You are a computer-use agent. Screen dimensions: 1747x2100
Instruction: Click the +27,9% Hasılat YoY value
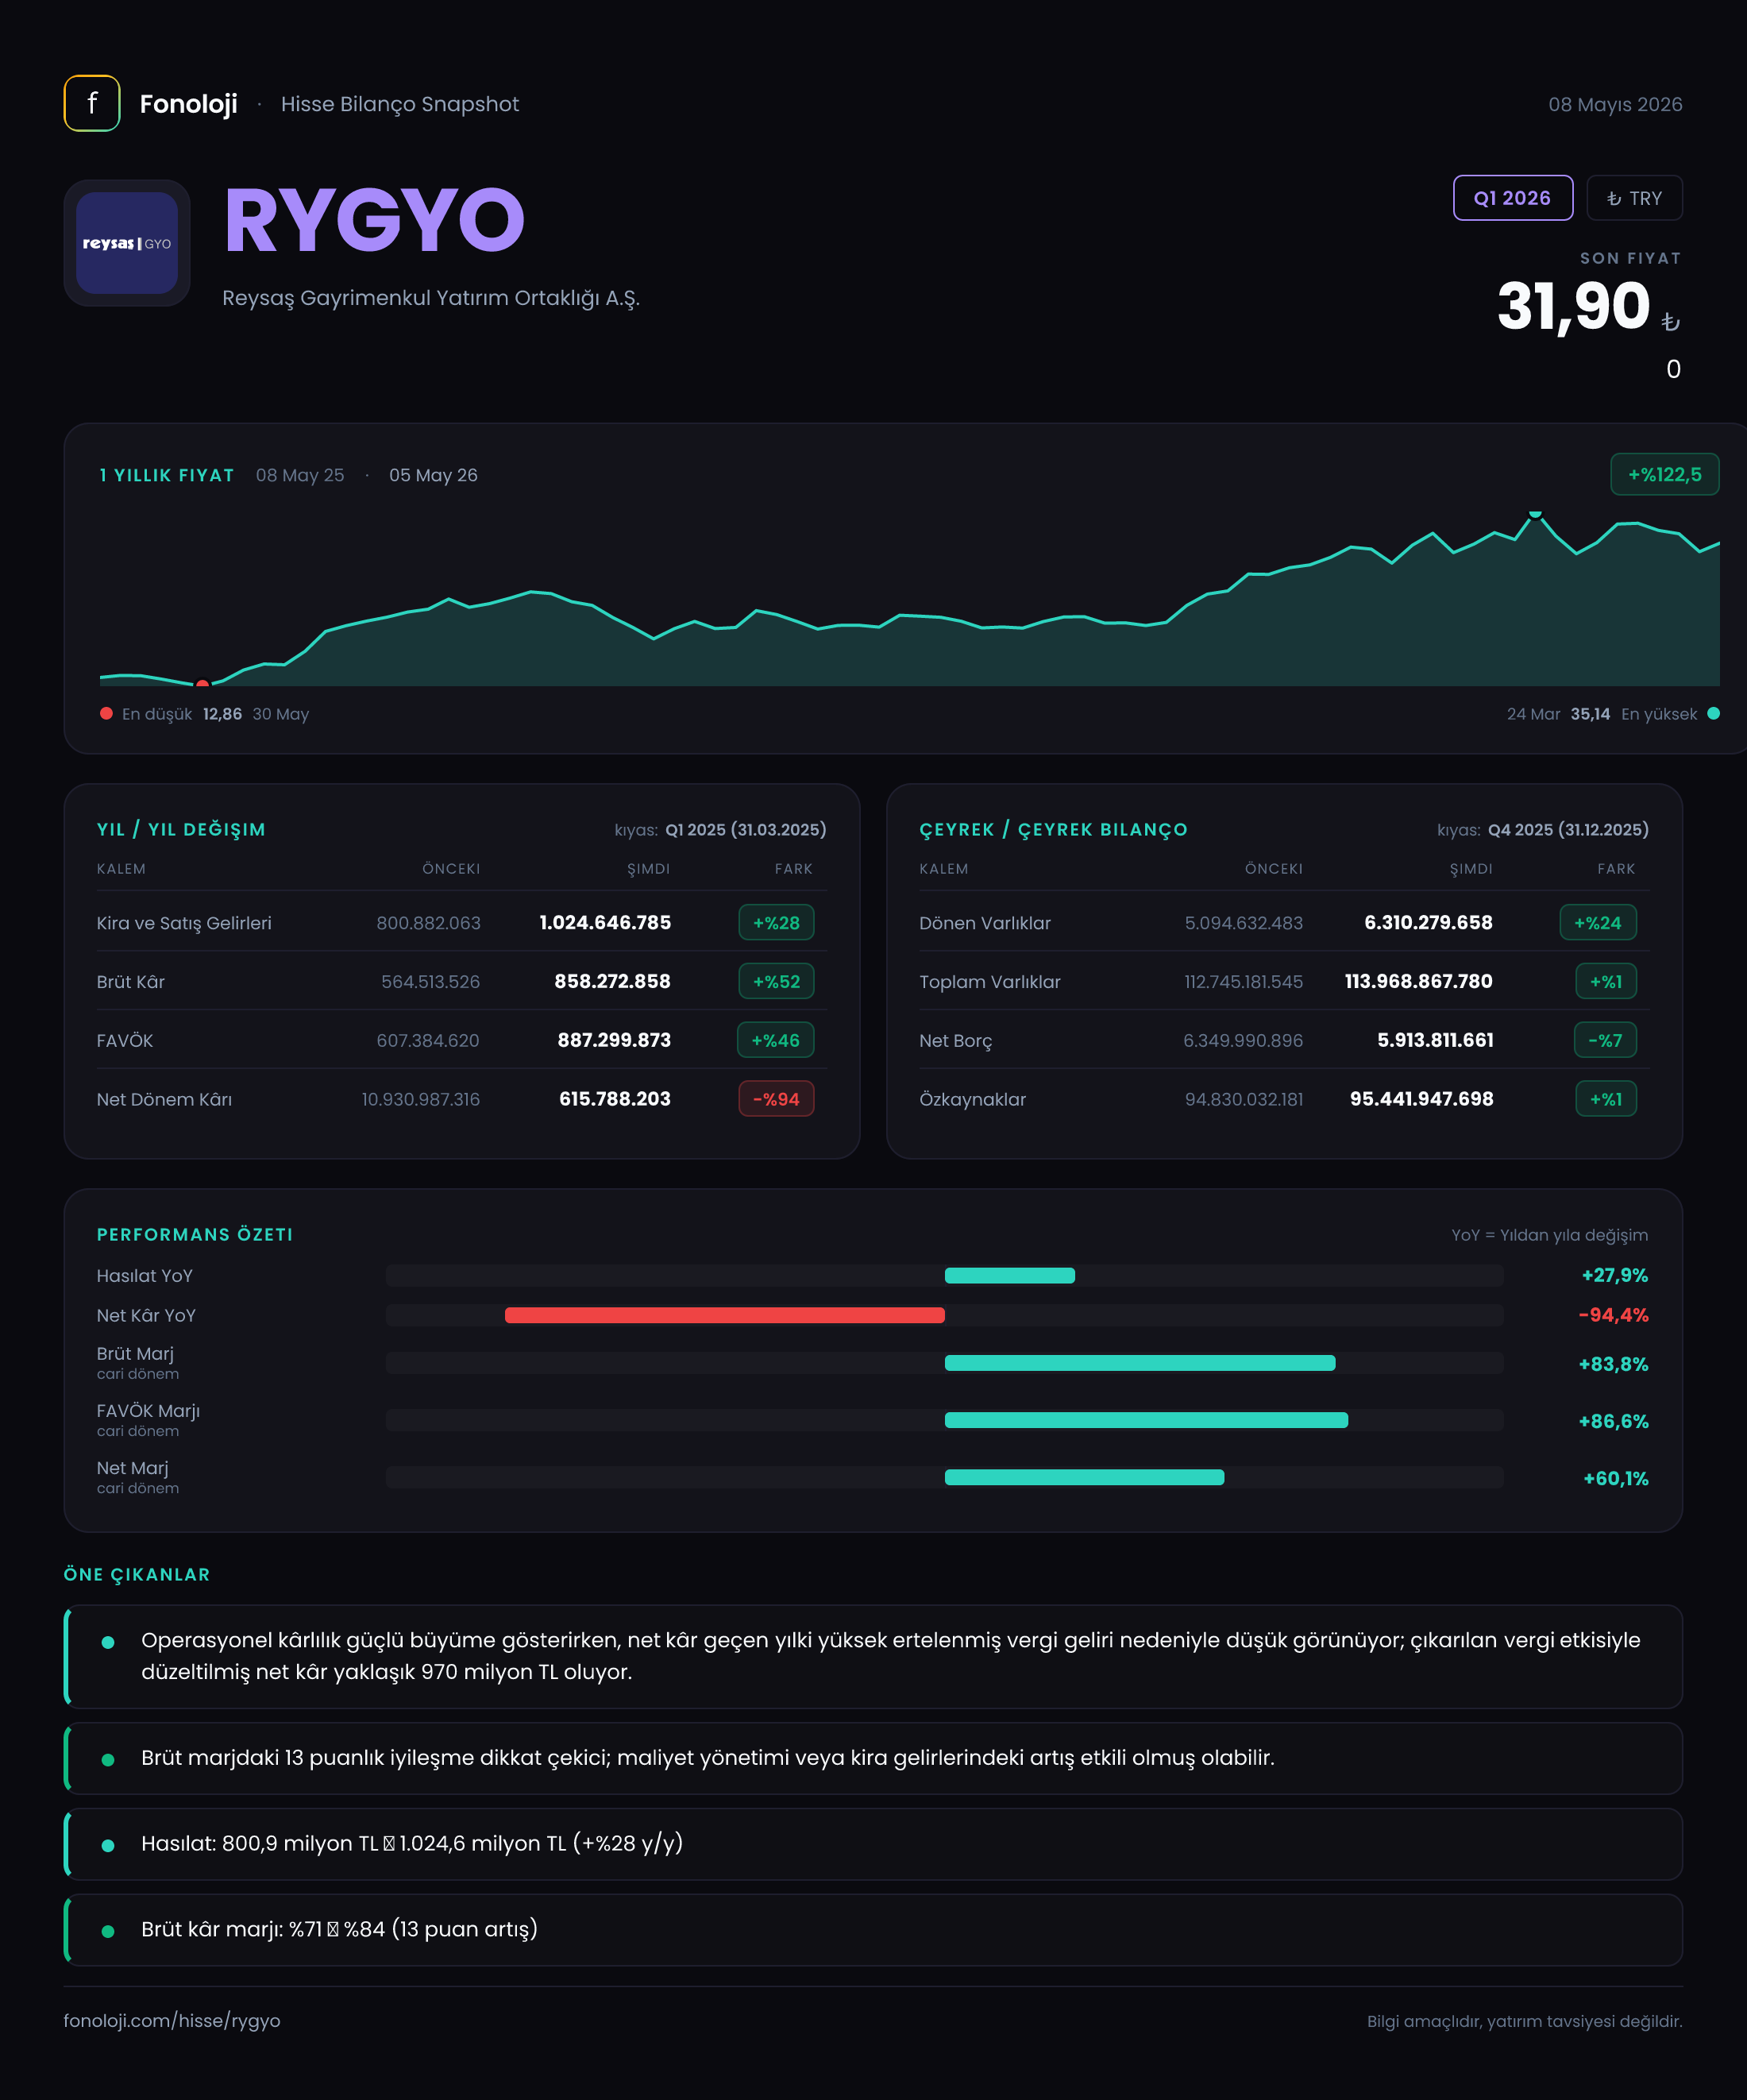pos(1614,1275)
